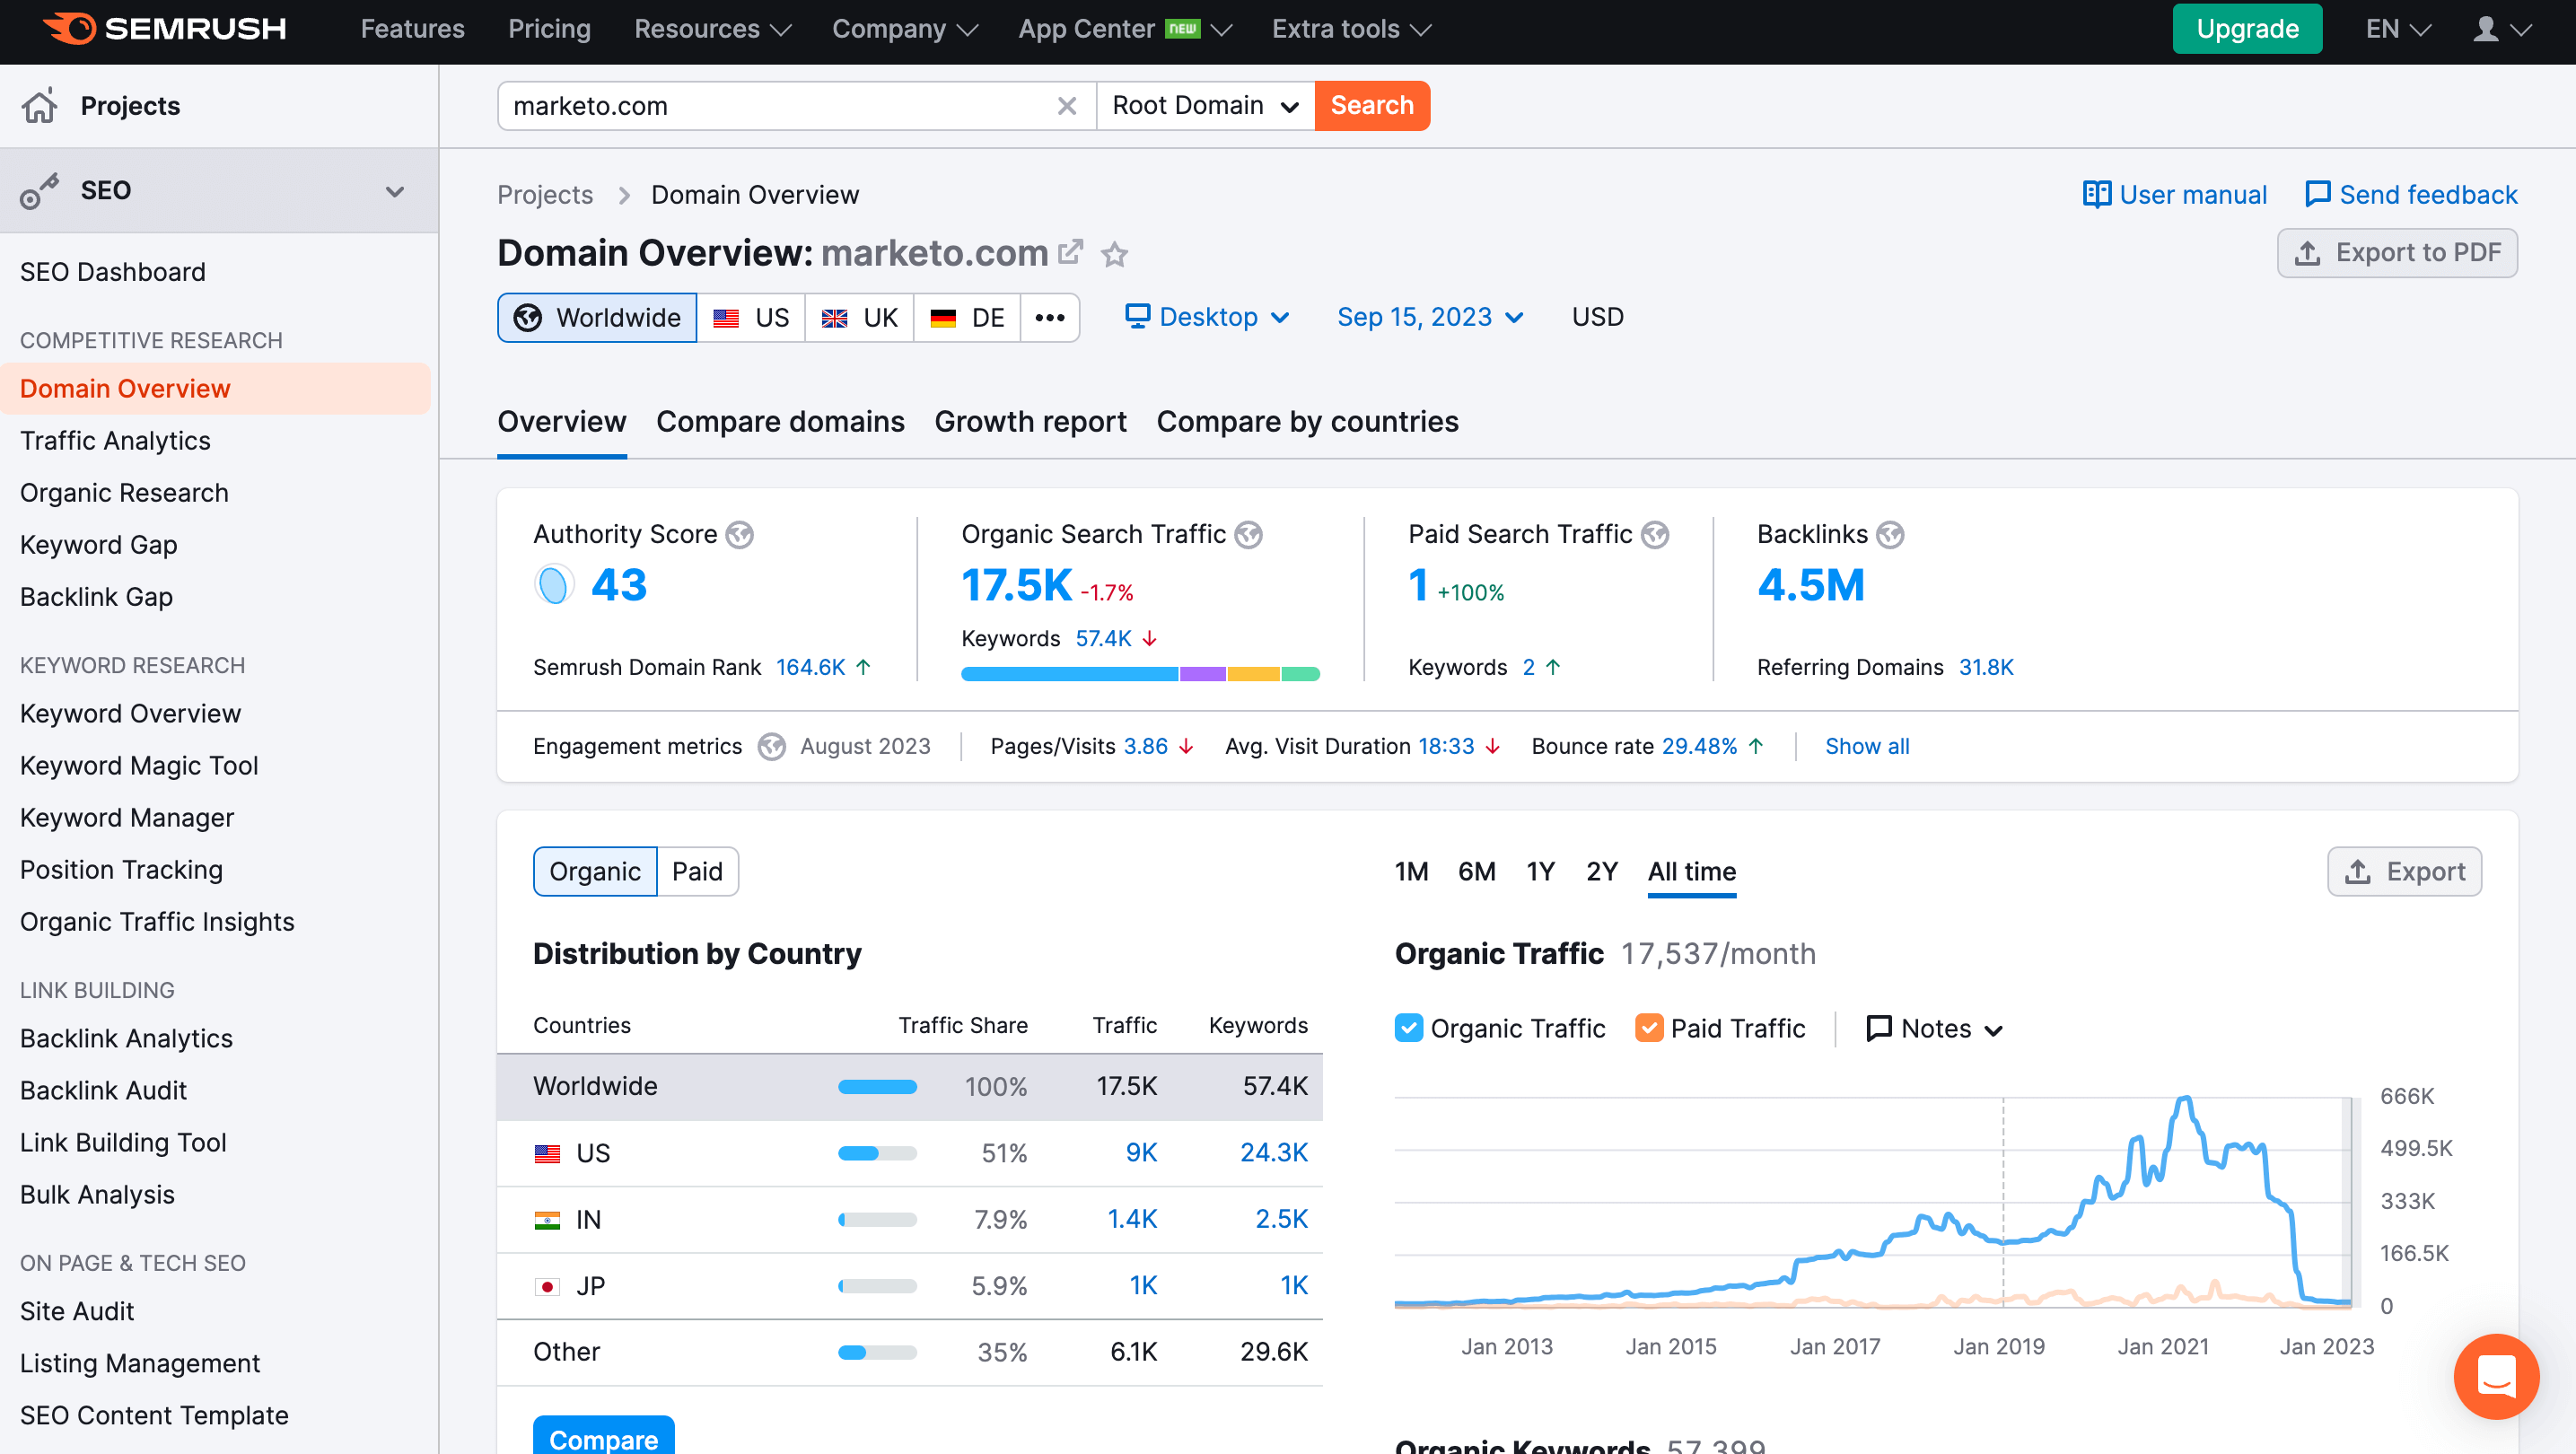Image resolution: width=2576 pixels, height=1454 pixels.
Task: Click the Backlinks globe icon
Action: [x=1890, y=535]
